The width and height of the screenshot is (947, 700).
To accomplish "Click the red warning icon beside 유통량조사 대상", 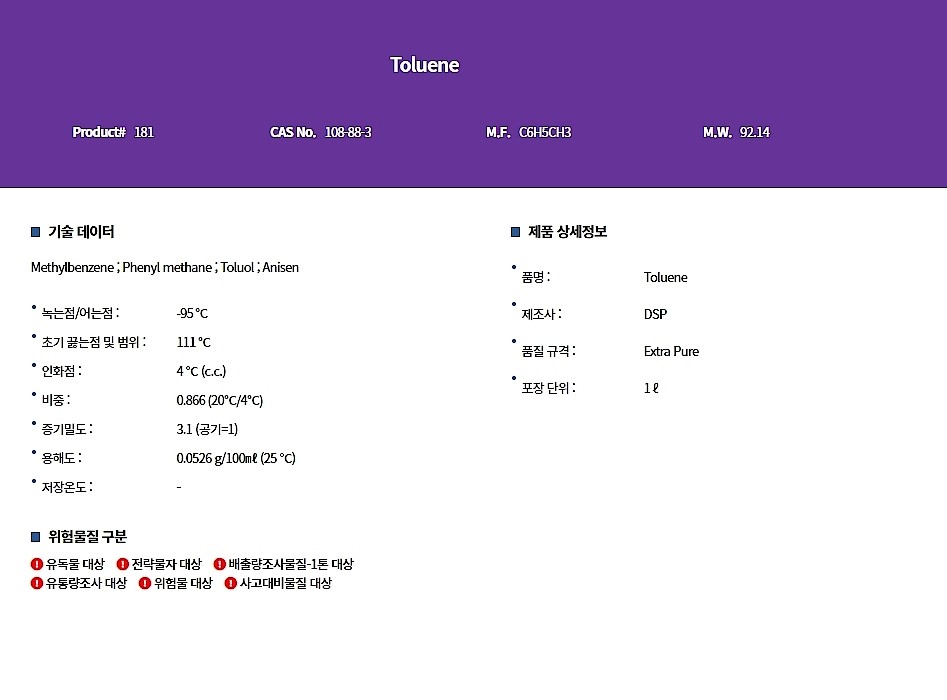I will [x=37, y=583].
